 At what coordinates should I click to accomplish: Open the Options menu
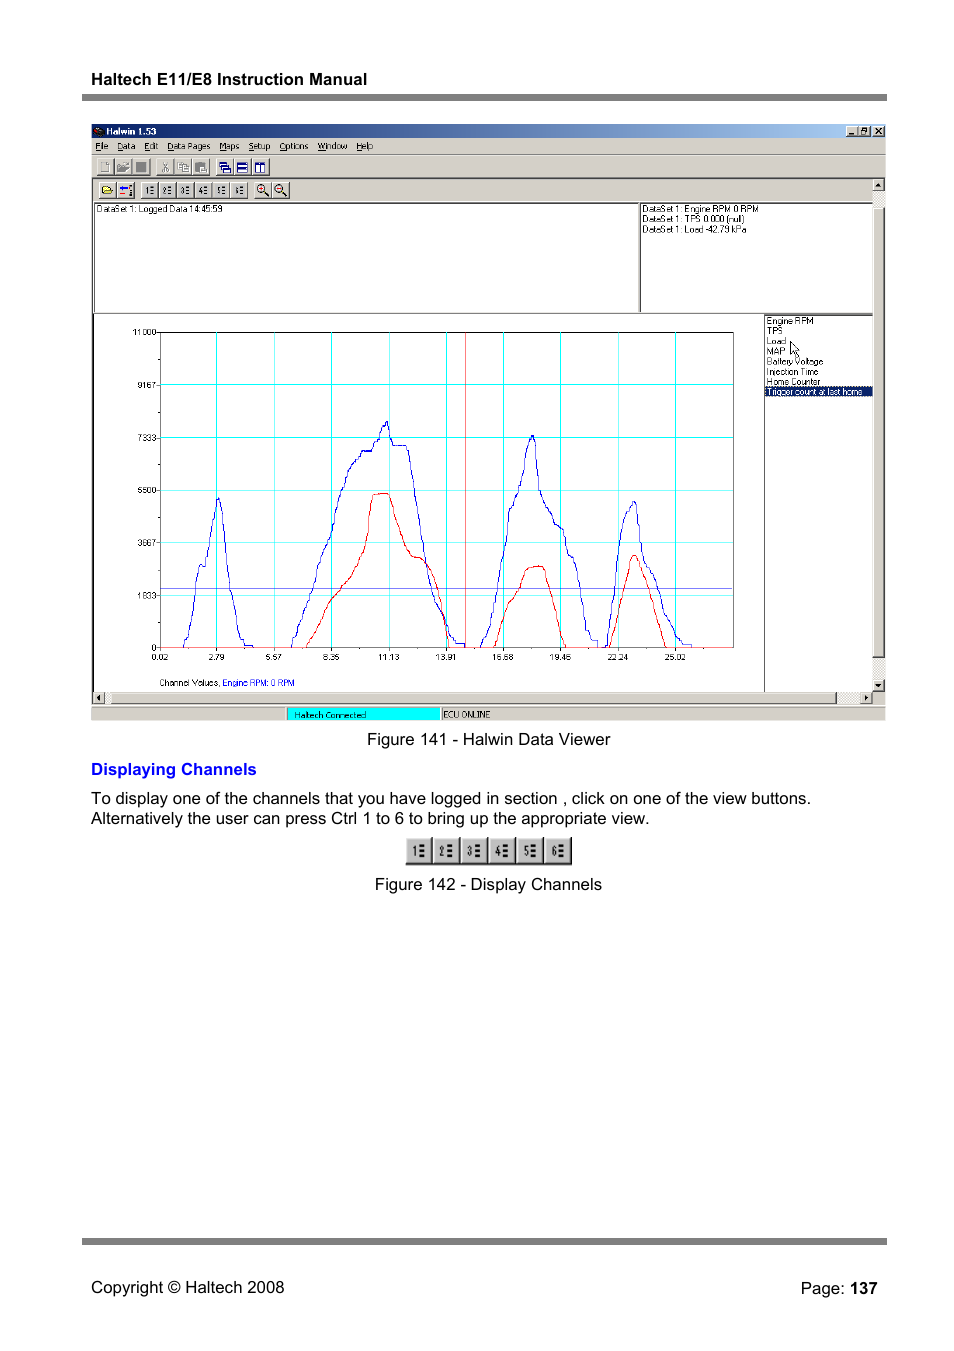(x=294, y=146)
